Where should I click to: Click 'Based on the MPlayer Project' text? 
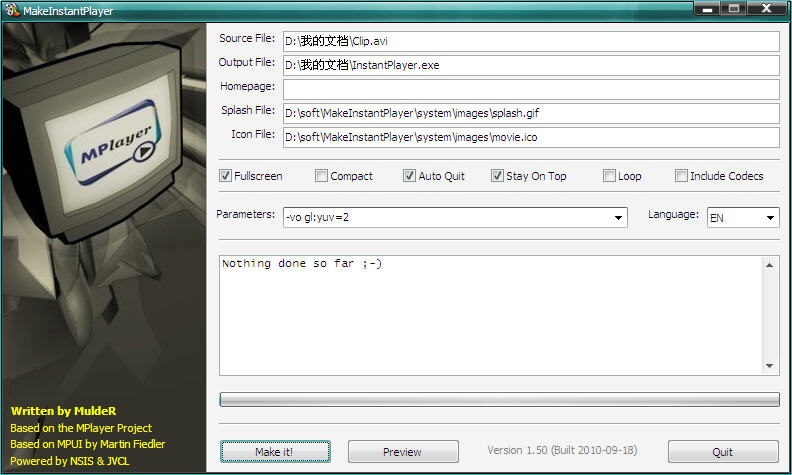pos(81,428)
